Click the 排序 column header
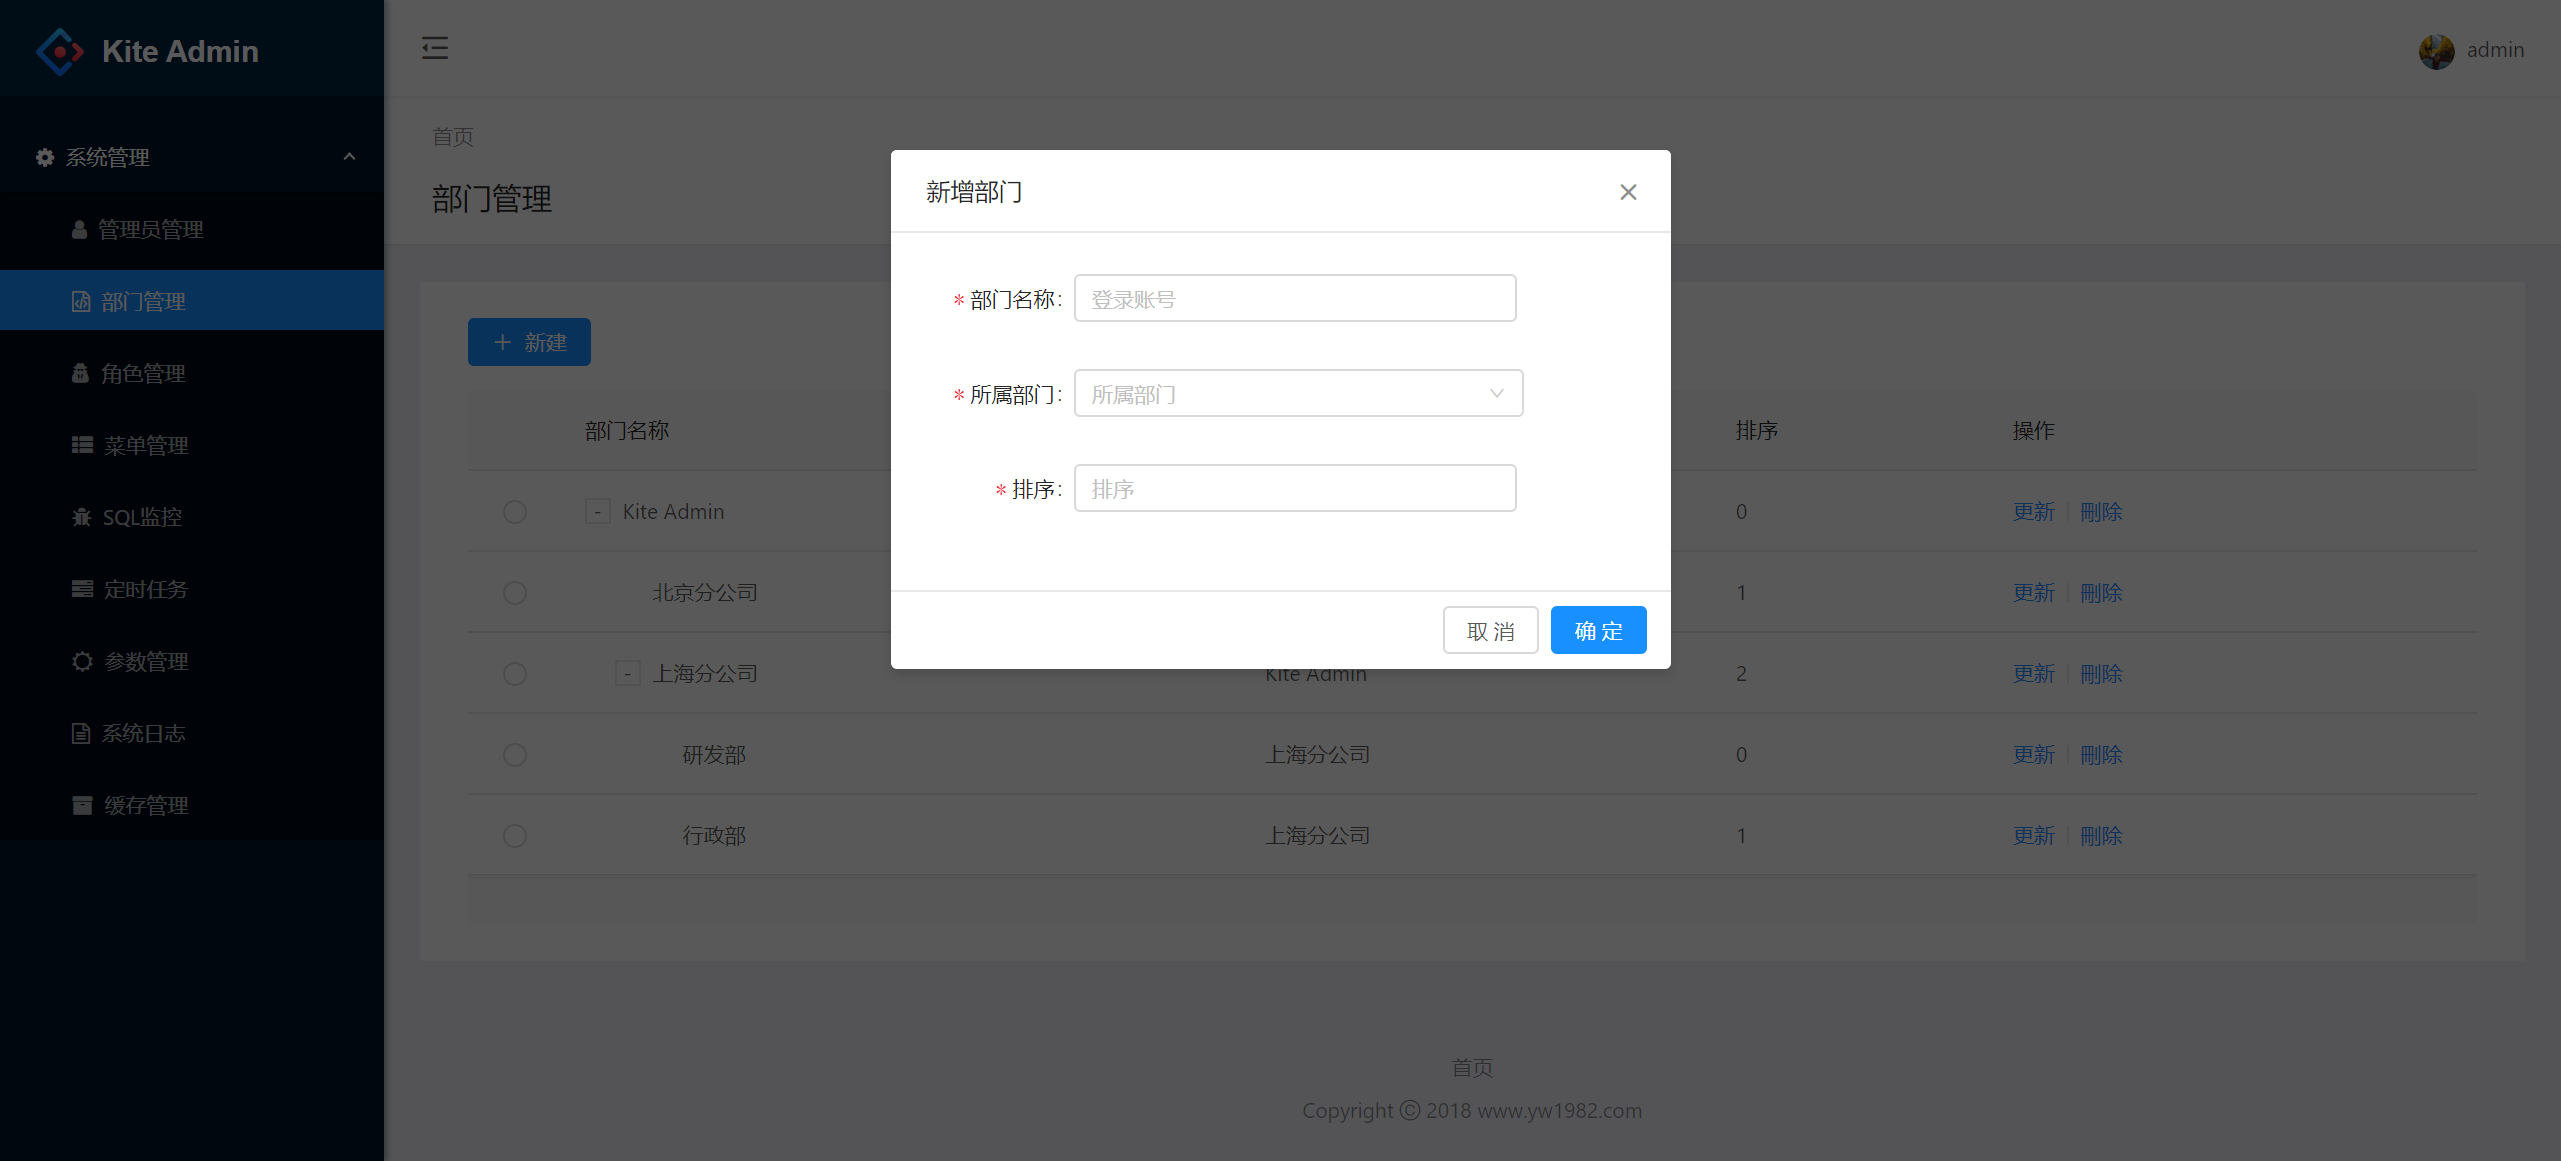This screenshot has width=2561, height=1161. [1757, 431]
